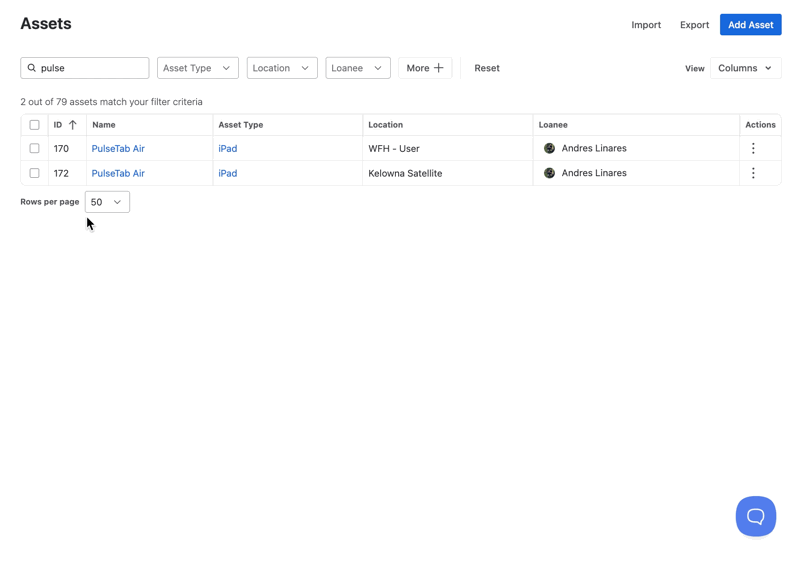Click the View label
Image resolution: width=800 pixels, height=562 pixels.
[694, 68]
